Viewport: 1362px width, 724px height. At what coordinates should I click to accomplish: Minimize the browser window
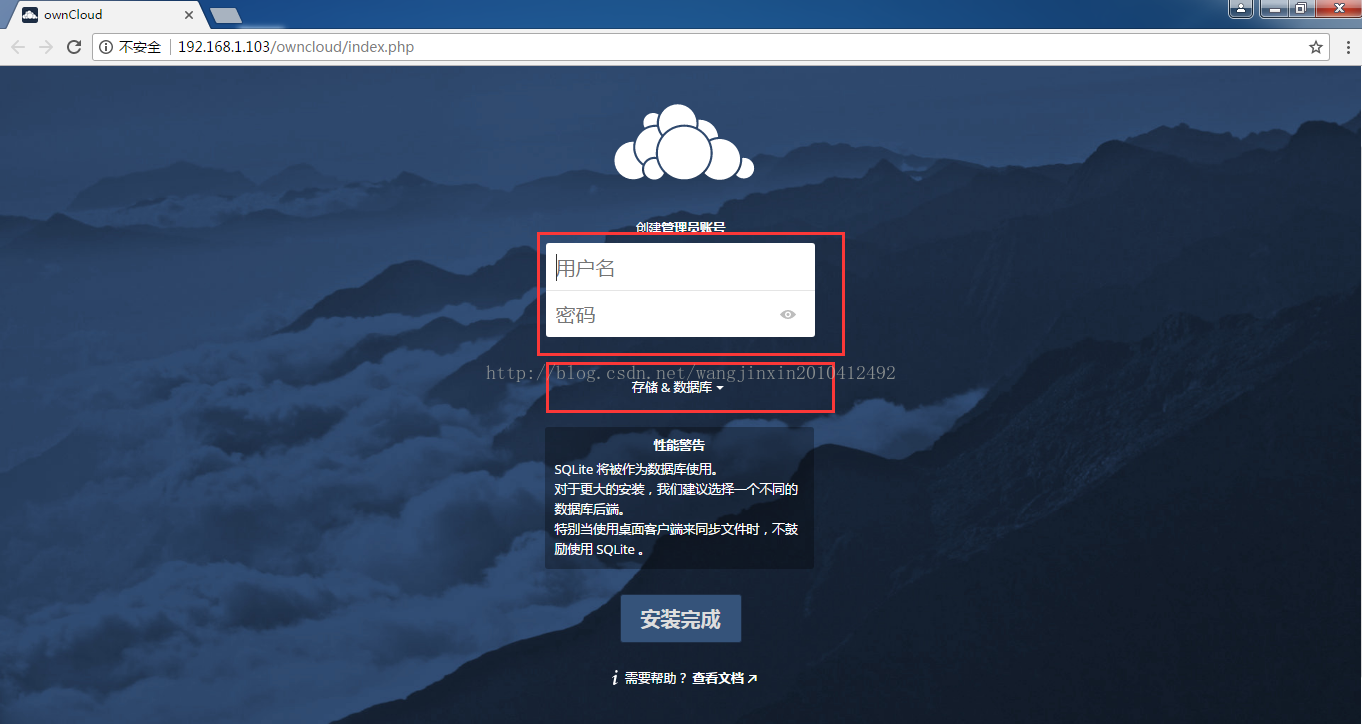(1274, 9)
